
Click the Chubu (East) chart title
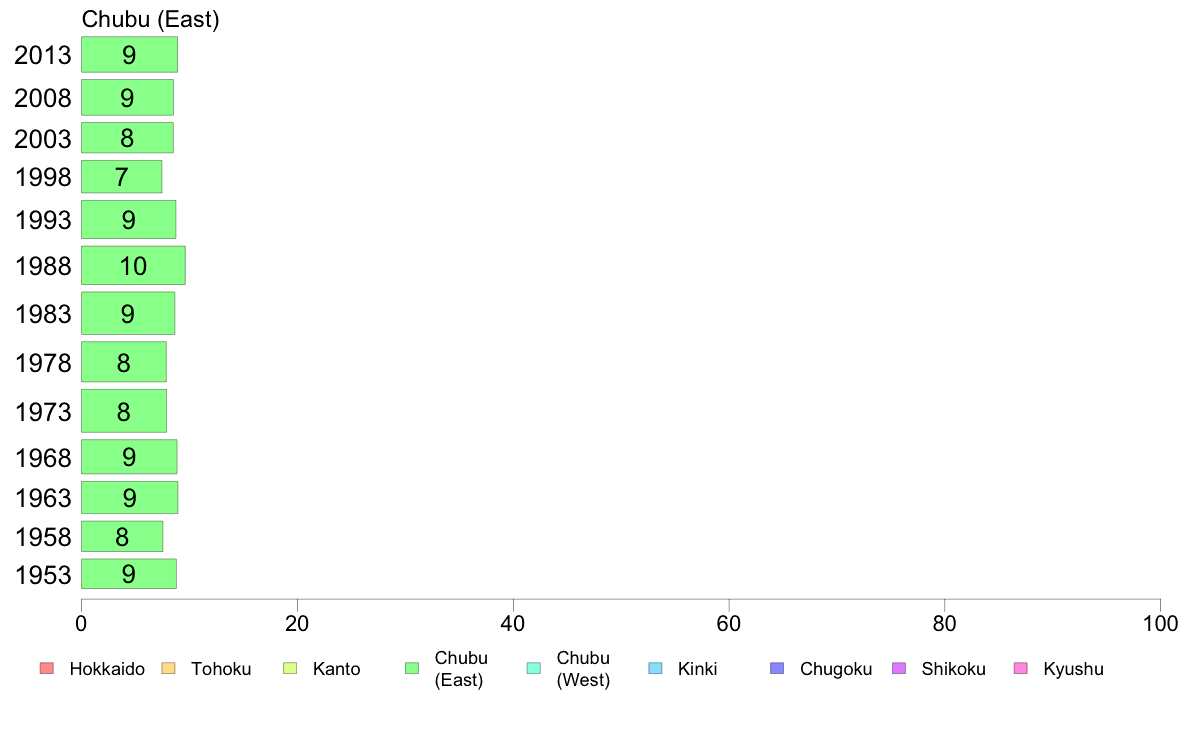coord(150,19)
